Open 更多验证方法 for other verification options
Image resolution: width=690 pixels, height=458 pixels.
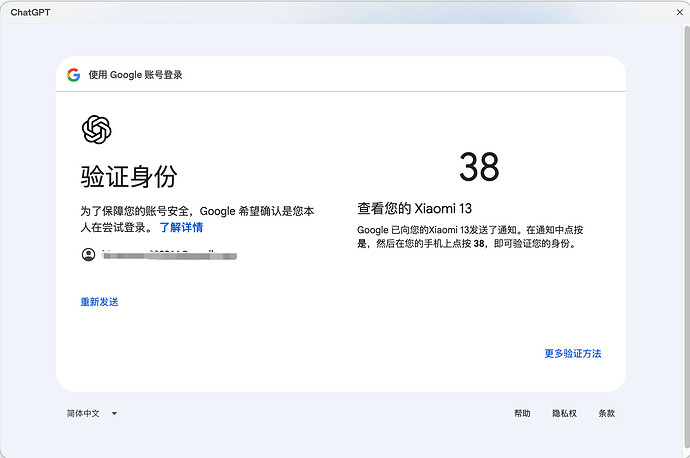(x=573, y=353)
